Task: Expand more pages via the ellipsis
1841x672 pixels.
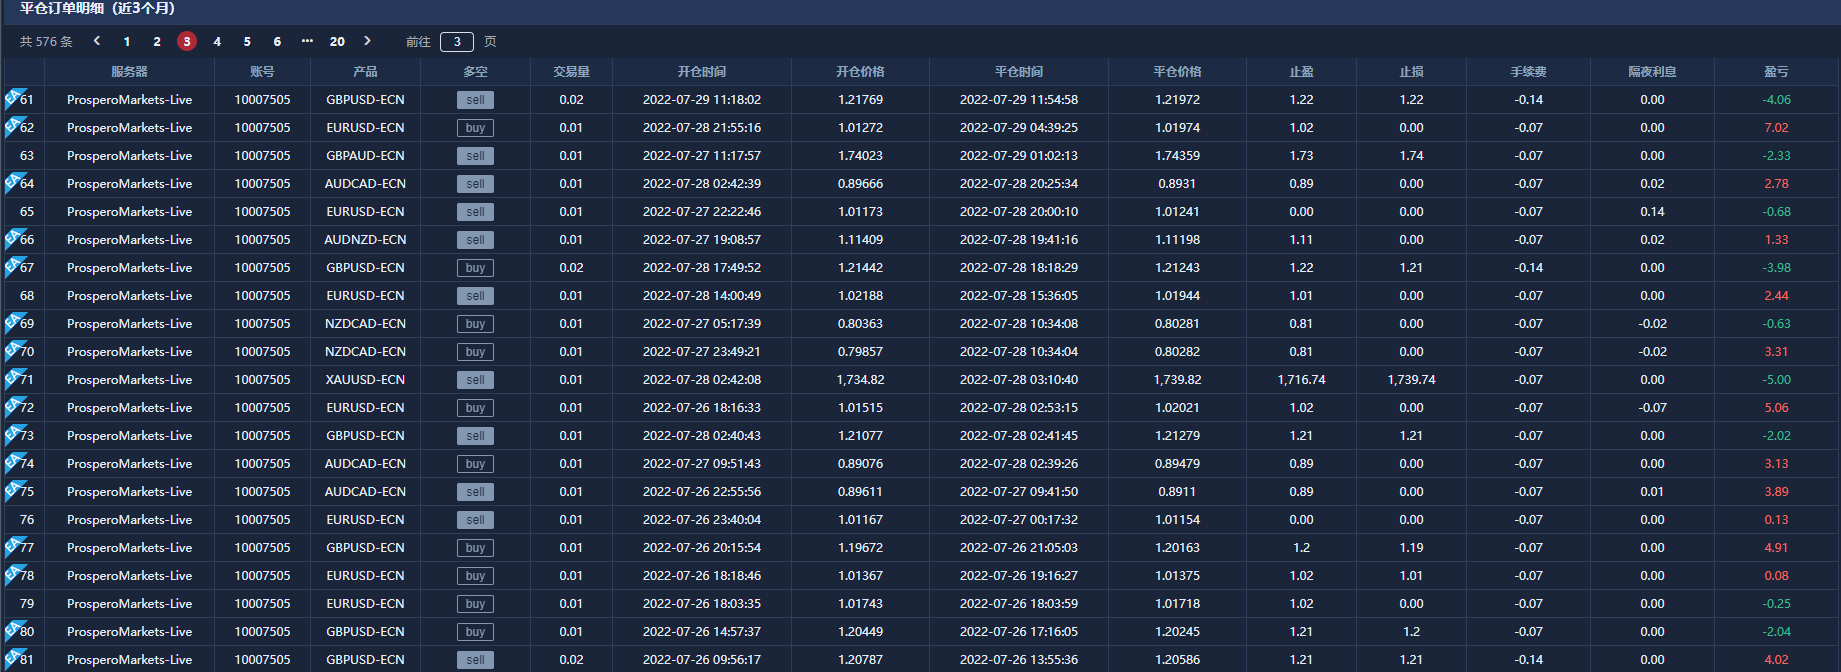Action: 307,41
